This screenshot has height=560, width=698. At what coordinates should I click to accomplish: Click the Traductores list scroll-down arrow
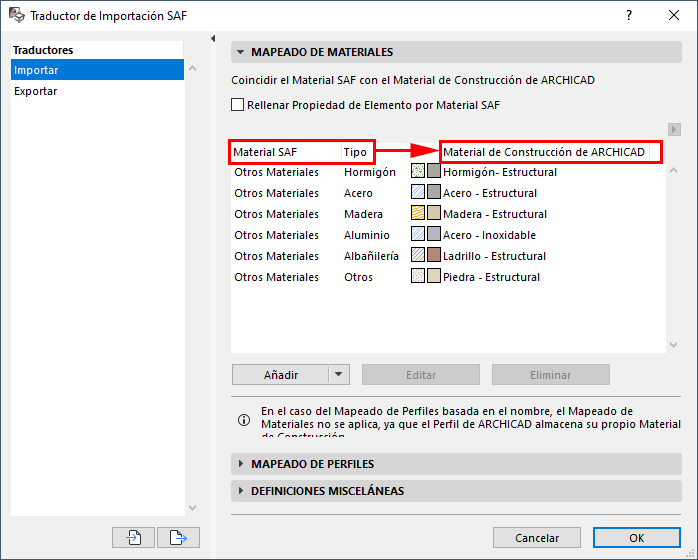click(192, 507)
